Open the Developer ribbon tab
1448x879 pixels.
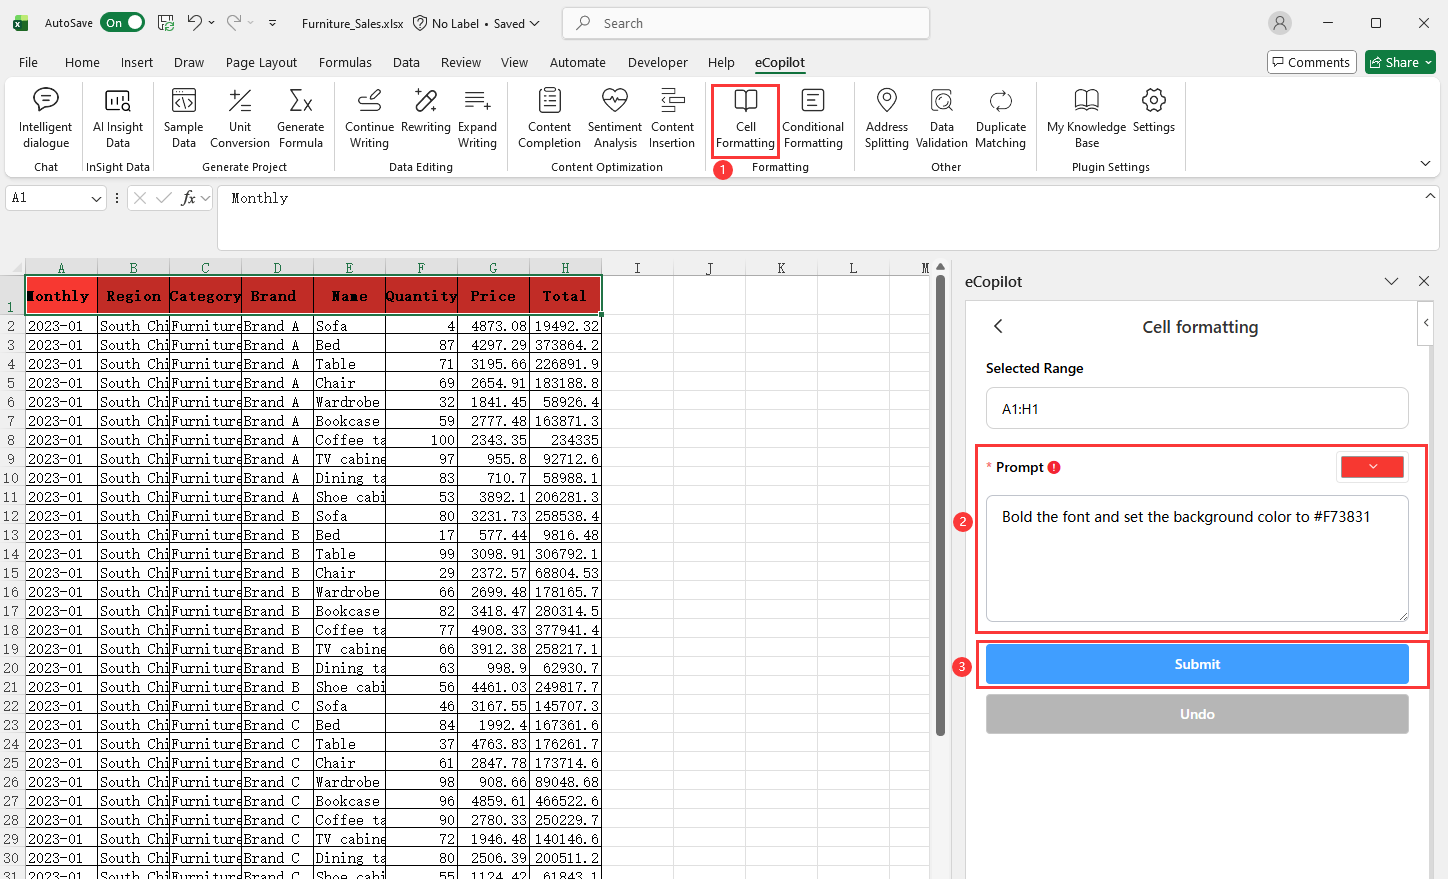coord(657,62)
